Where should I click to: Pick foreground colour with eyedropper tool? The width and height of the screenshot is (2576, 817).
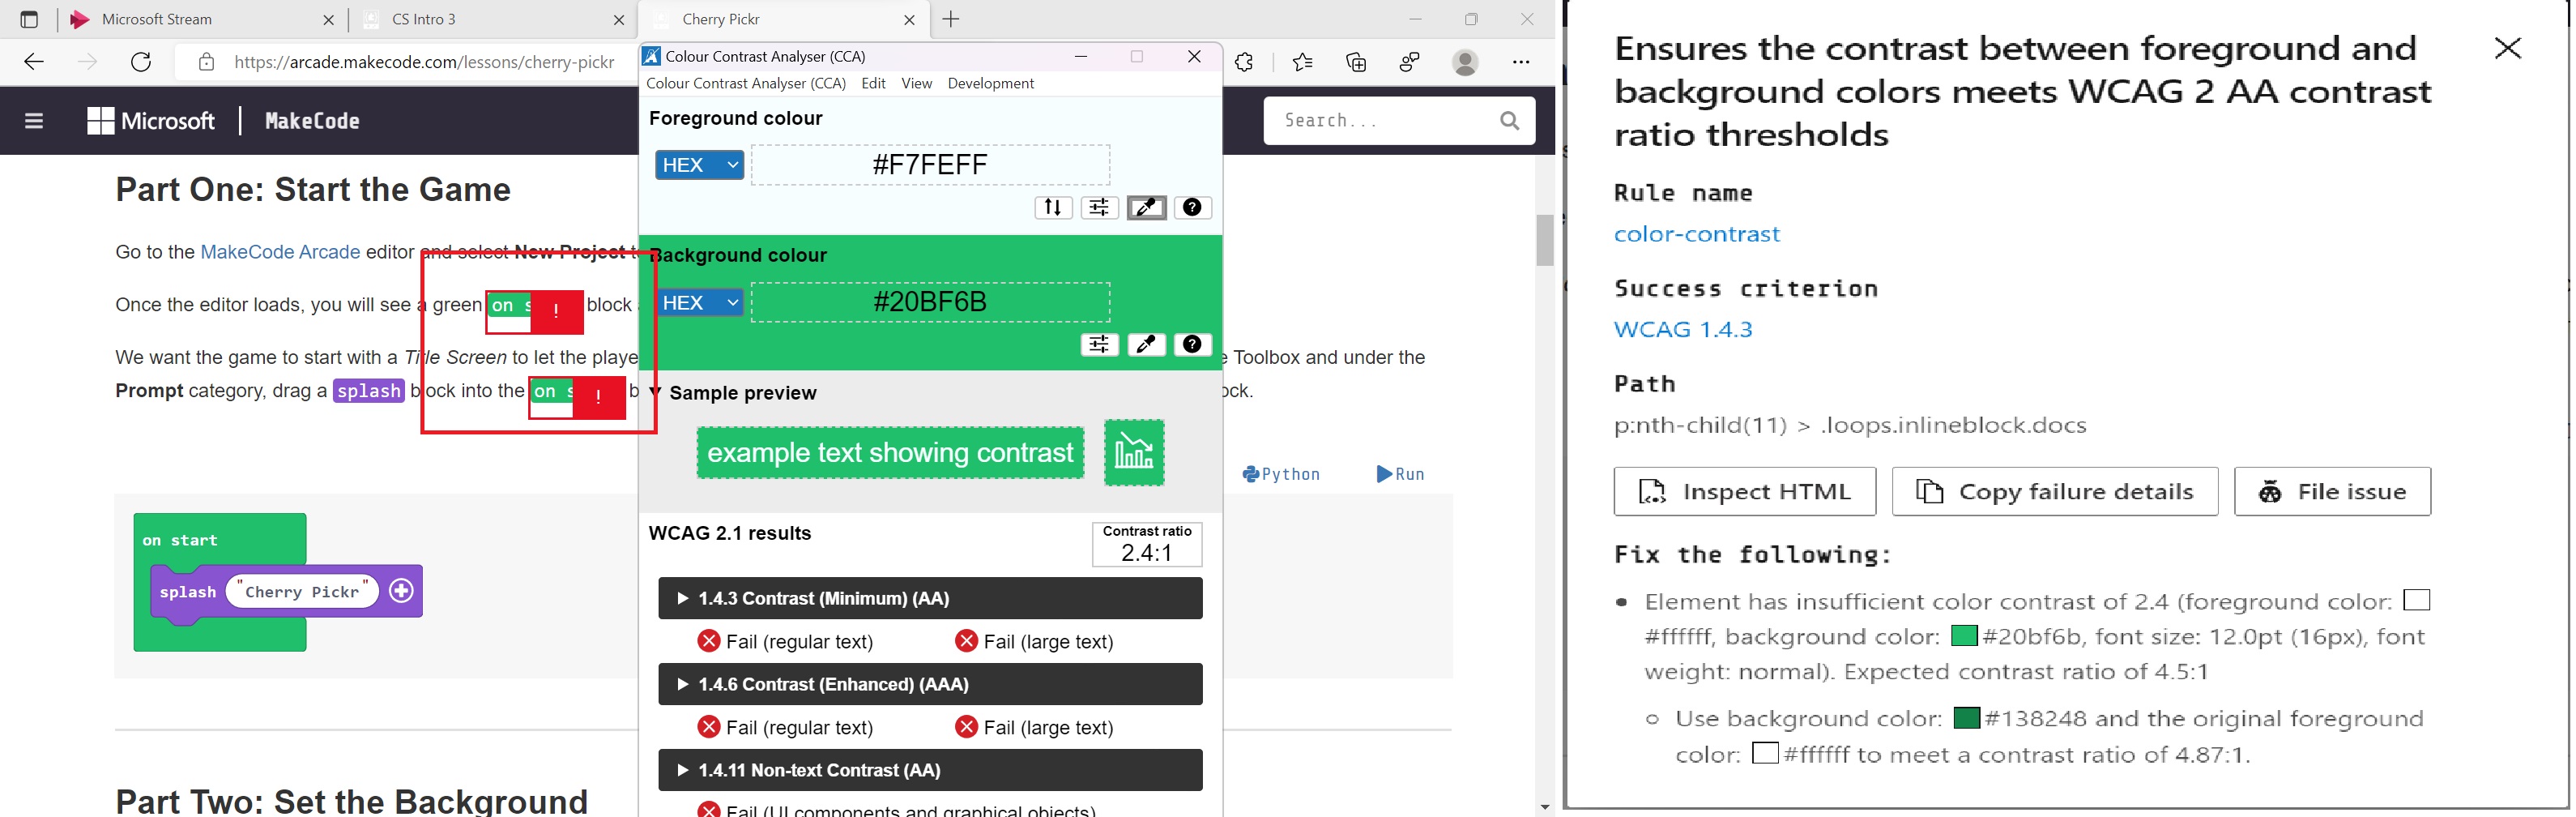pos(1146,207)
